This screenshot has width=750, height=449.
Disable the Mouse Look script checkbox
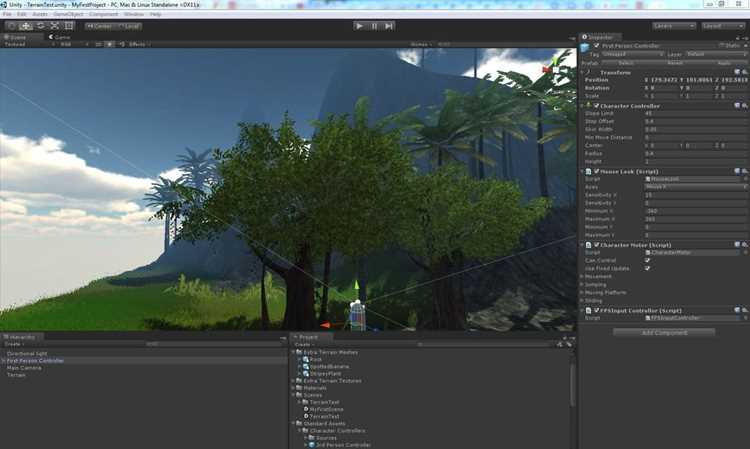click(596, 171)
